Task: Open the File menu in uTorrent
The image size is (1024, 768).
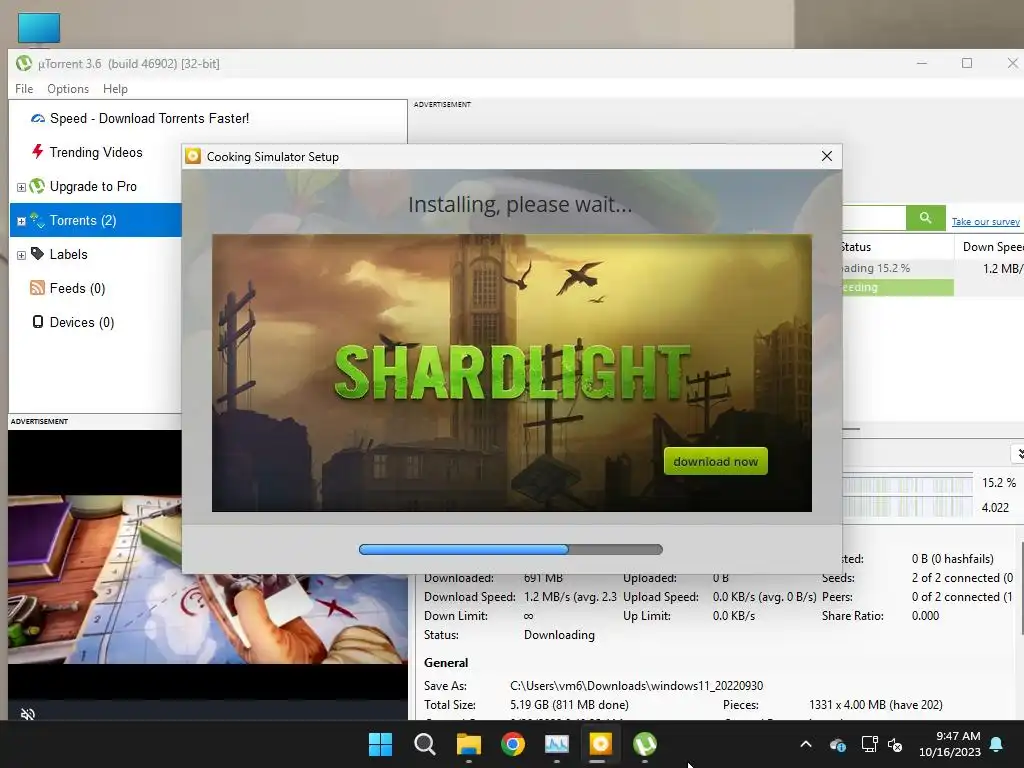Action: coord(24,89)
